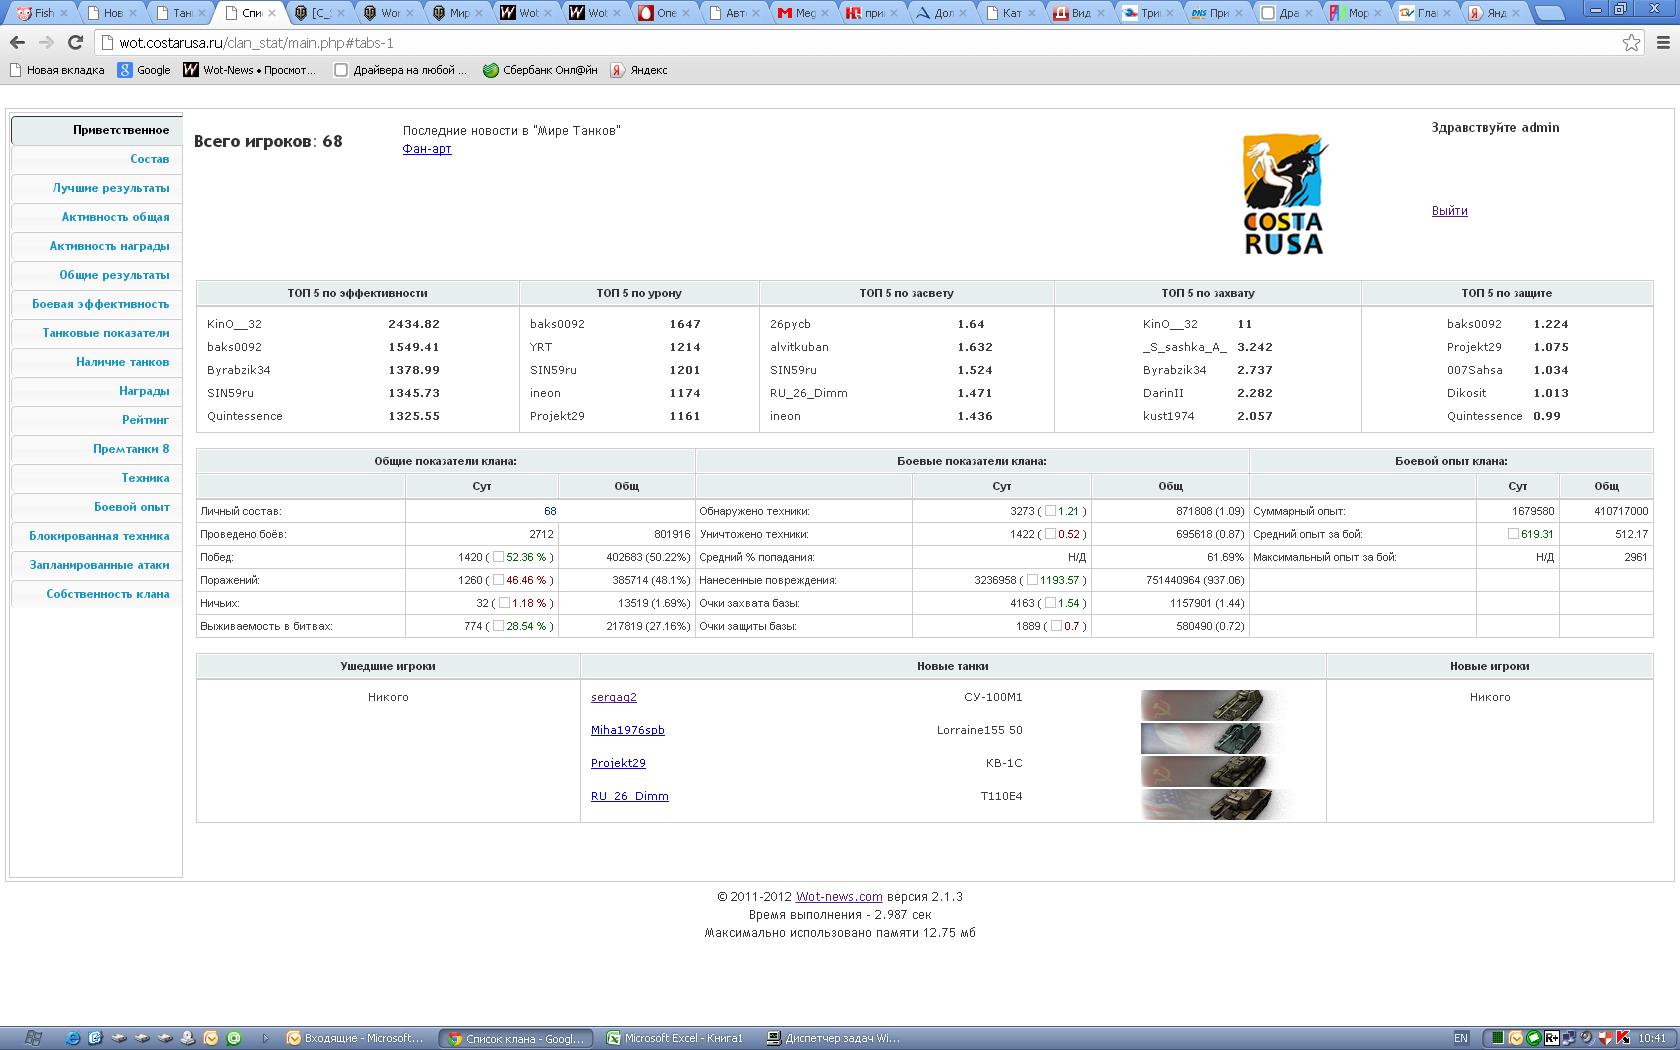Open the Chrome menu button
The image size is (1680, 1050).
(x=1664, y=42)
